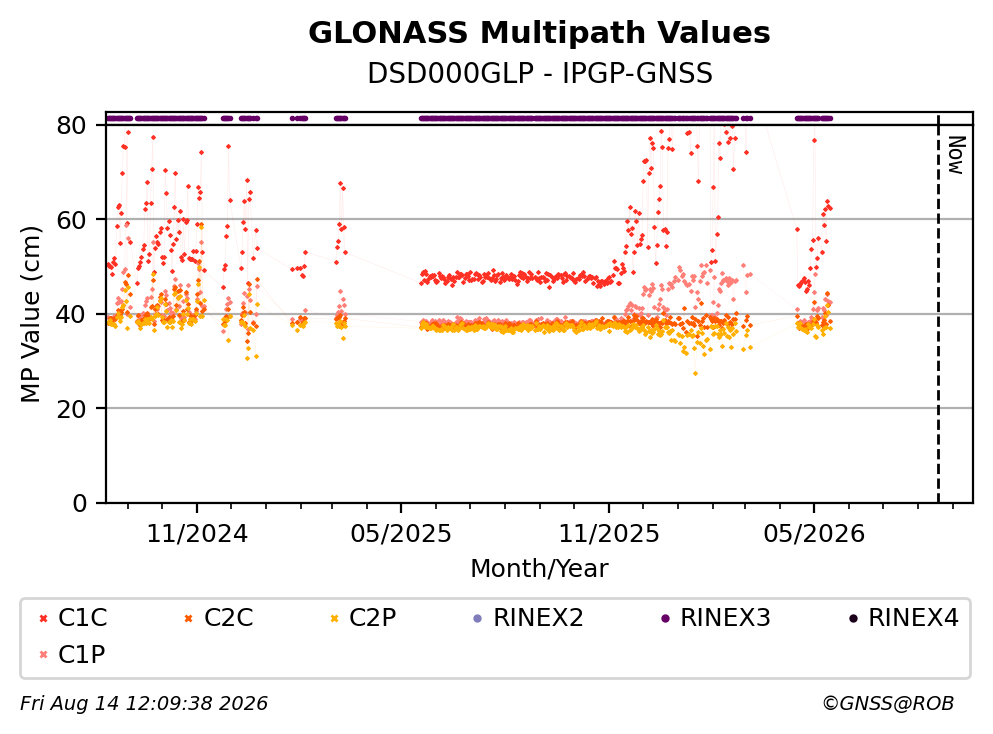This screenshot has height=734, width=993.
Task: Click the Month/Year axis label
Action: point(539,569)
